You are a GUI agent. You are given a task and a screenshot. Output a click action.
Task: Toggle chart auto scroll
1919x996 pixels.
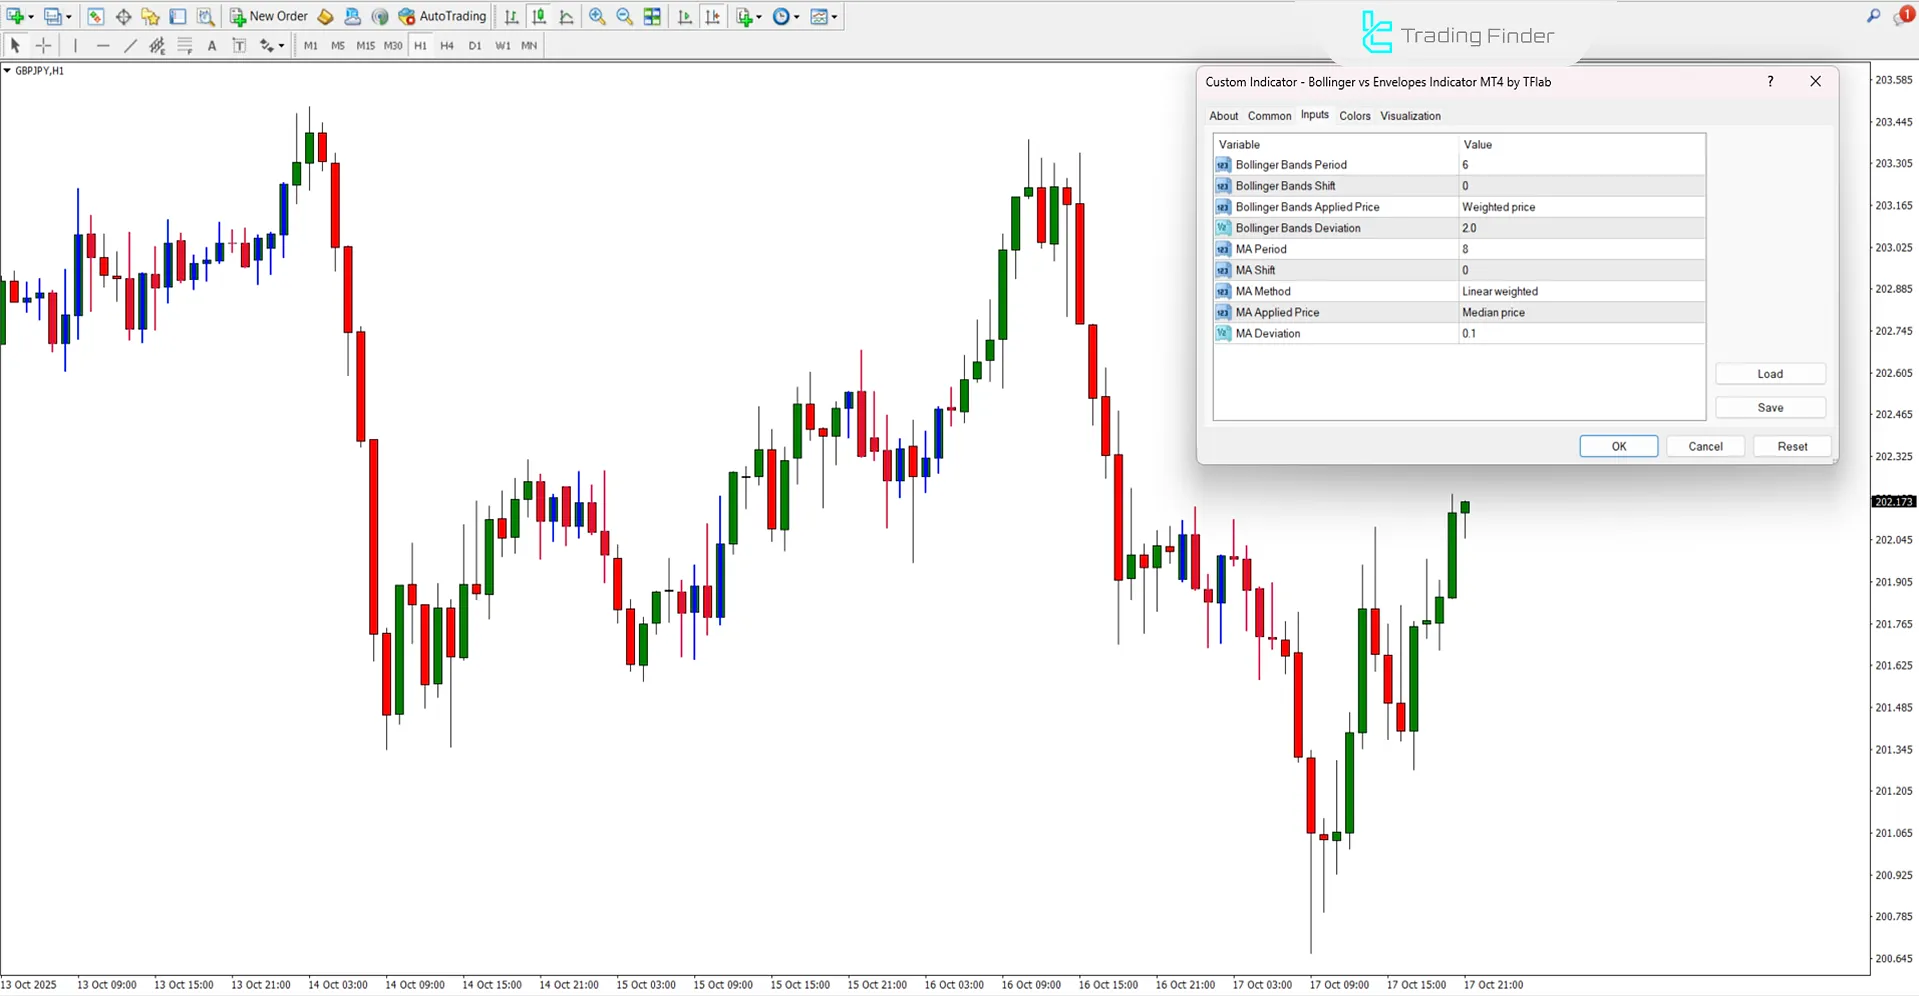[685, 16]
